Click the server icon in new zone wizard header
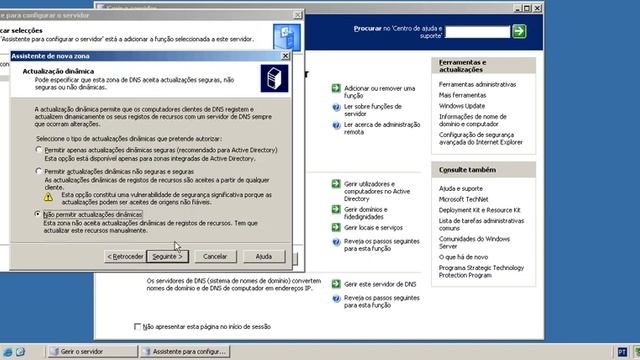Image resolution: width=640 pixels, height=360 pixels. click(x=274, y=78)
